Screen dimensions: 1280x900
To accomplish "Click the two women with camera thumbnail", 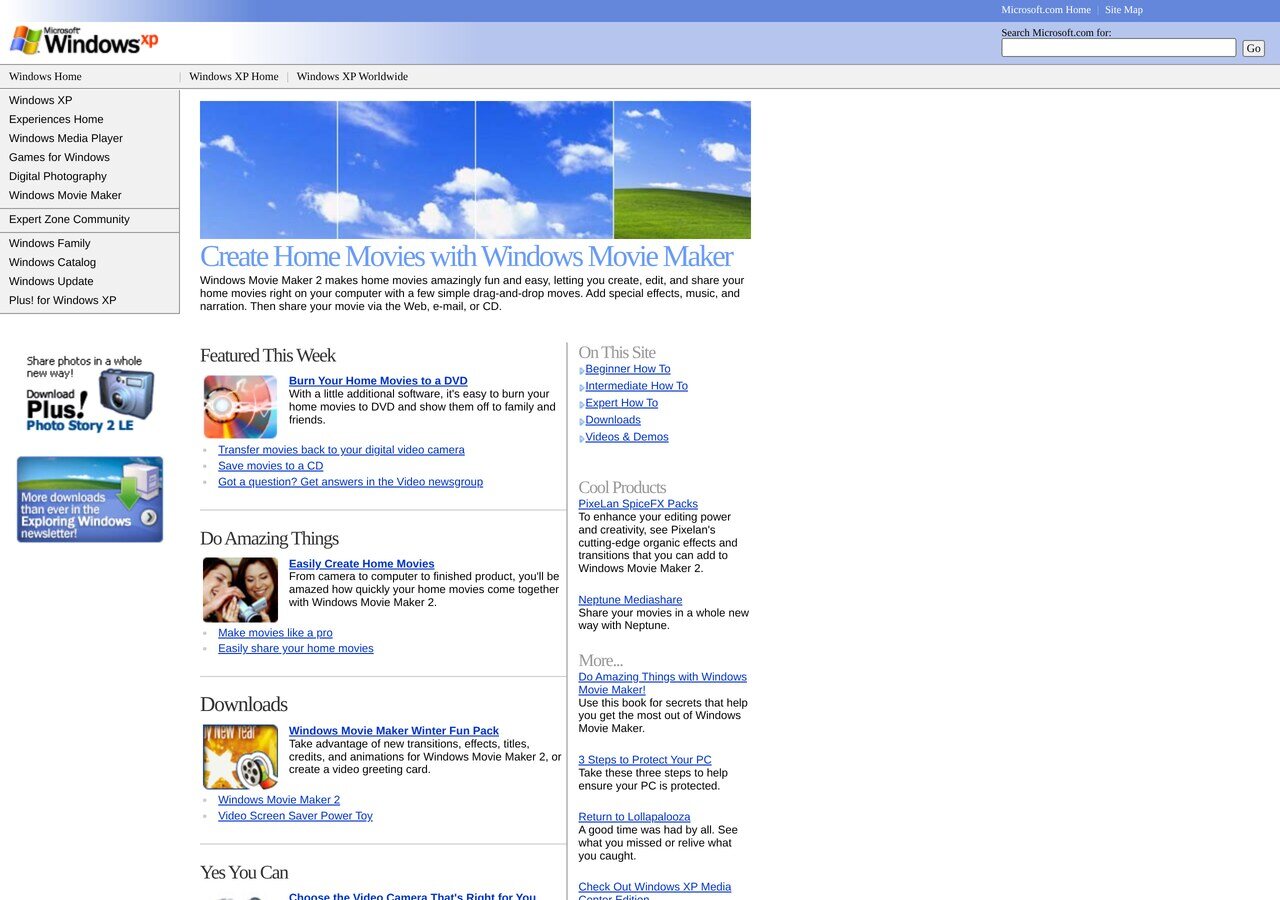I will [240, 590].
